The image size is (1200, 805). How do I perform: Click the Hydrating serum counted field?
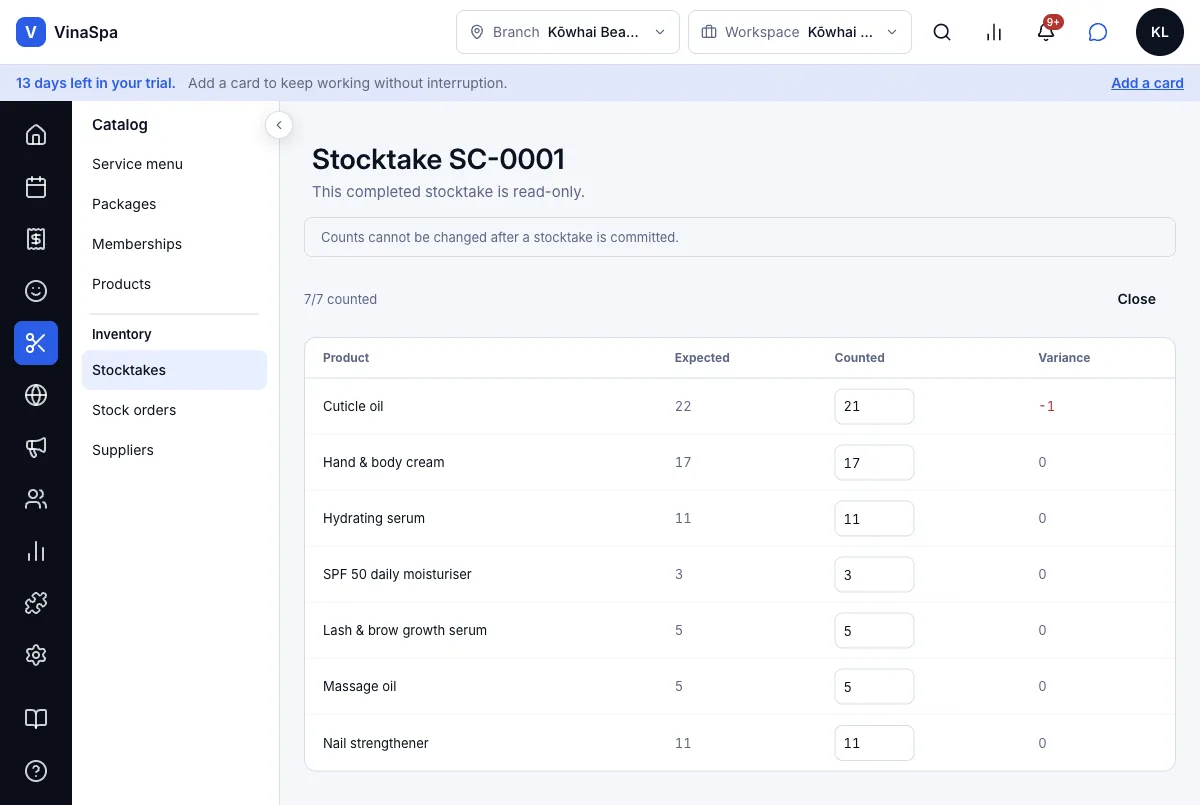874,518
